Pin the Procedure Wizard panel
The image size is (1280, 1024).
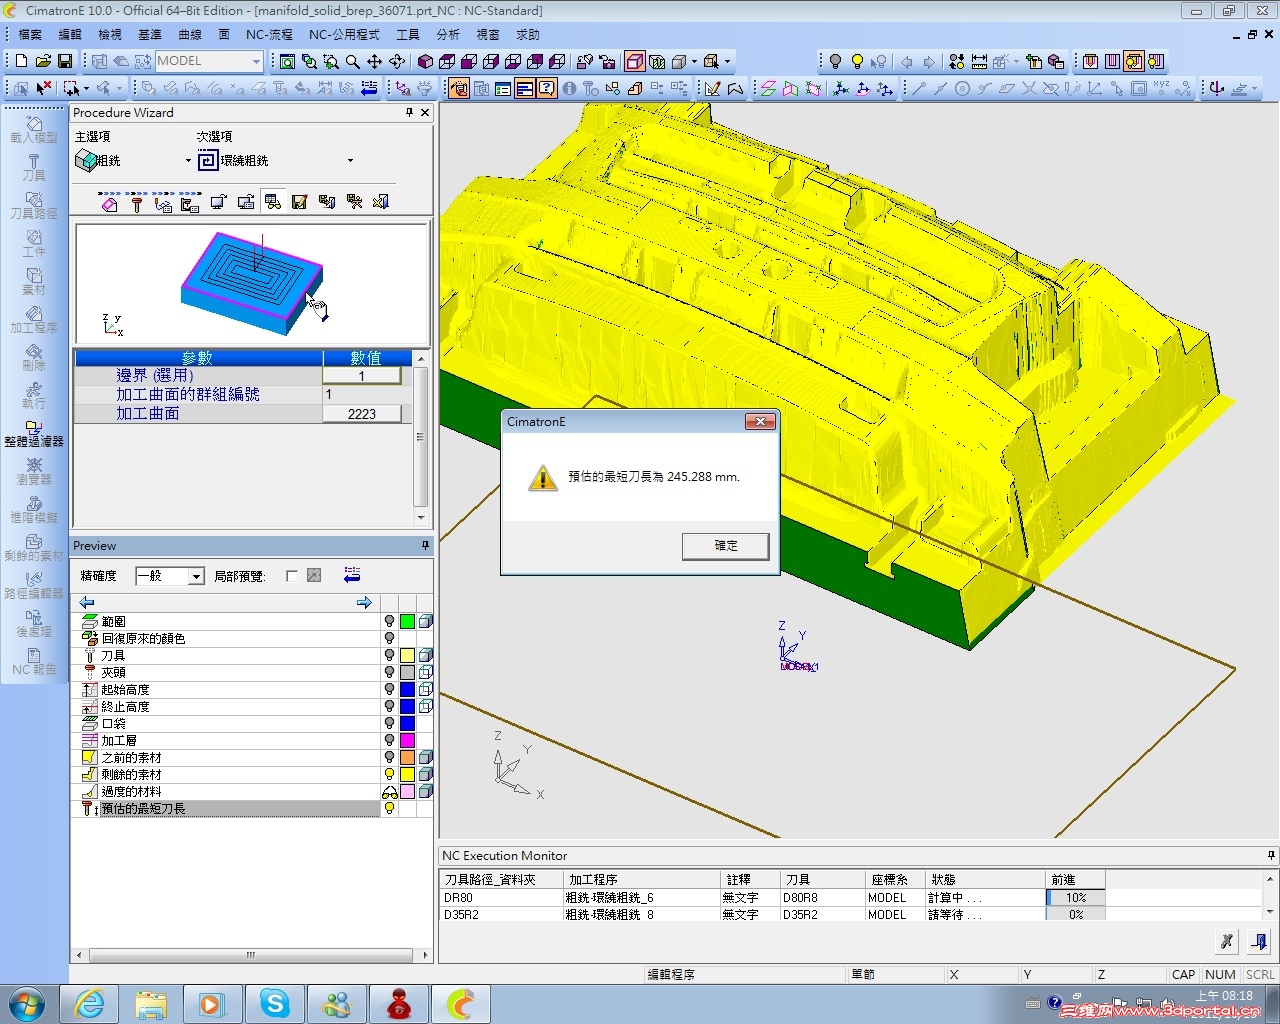(409, 113)
